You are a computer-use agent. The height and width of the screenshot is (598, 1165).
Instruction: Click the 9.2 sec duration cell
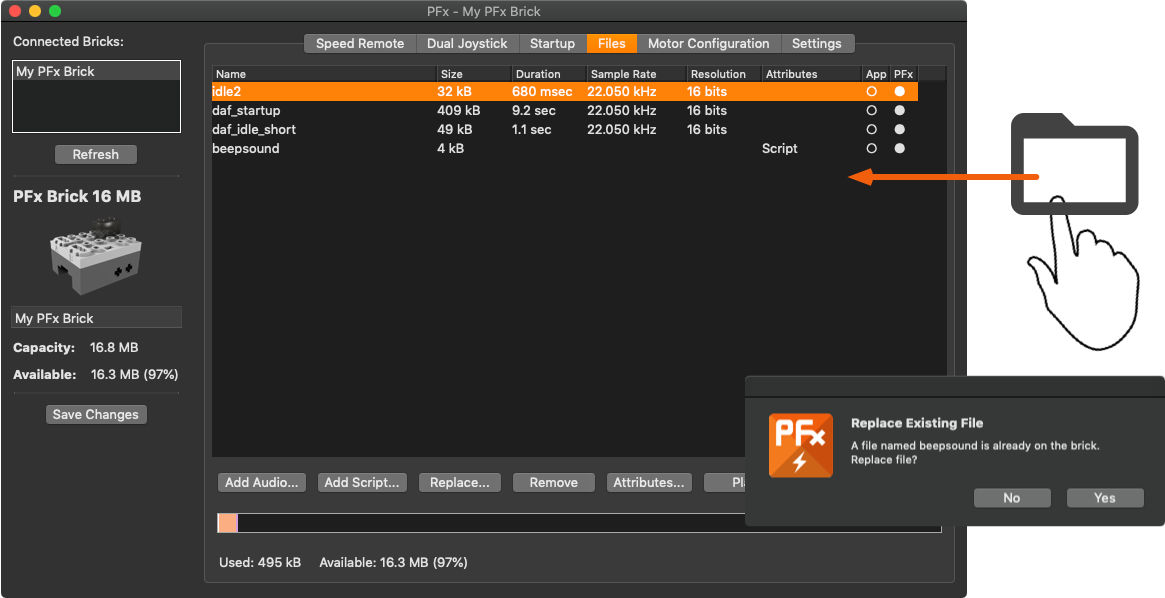coord(533,110)
